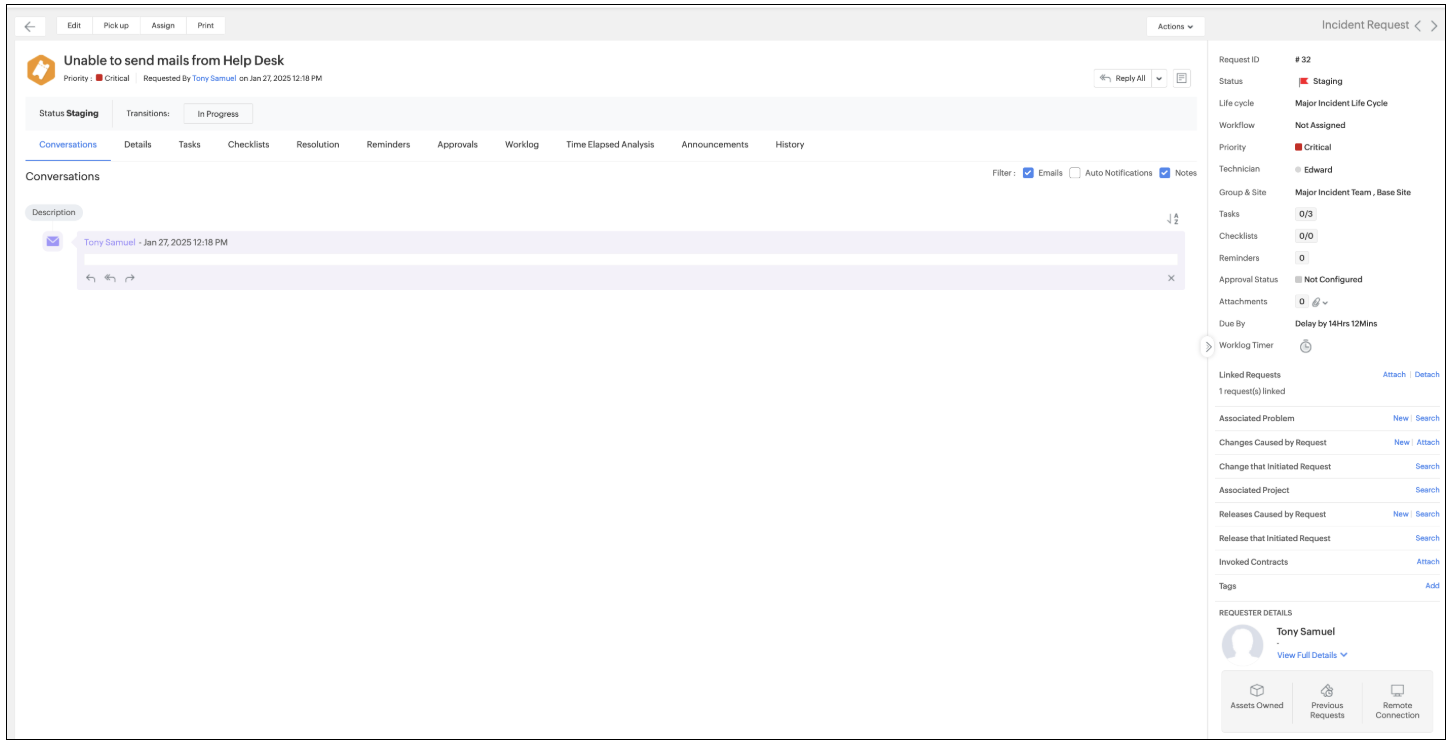This screenshot has width=1450, height=748.
Task: Collapse the right details panel arrow
Action: pos(1208,347)
